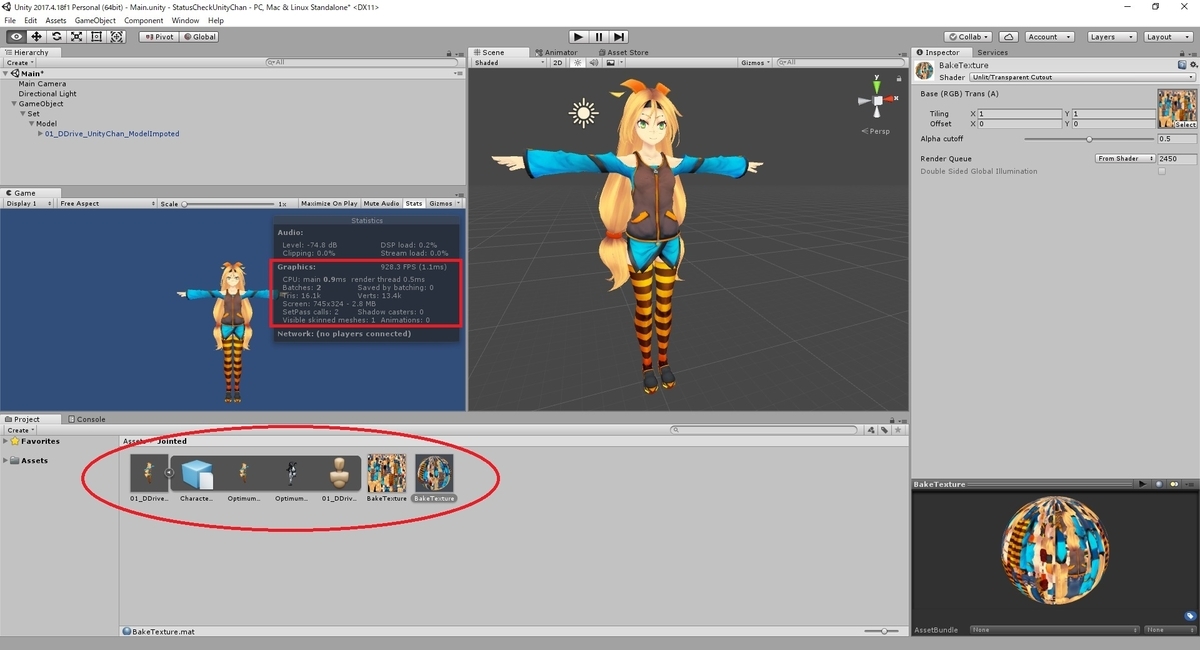Open the Render Queue From Shader dropdown
The height and width of the screenshot is (650, 1200).
point(1125,158)
